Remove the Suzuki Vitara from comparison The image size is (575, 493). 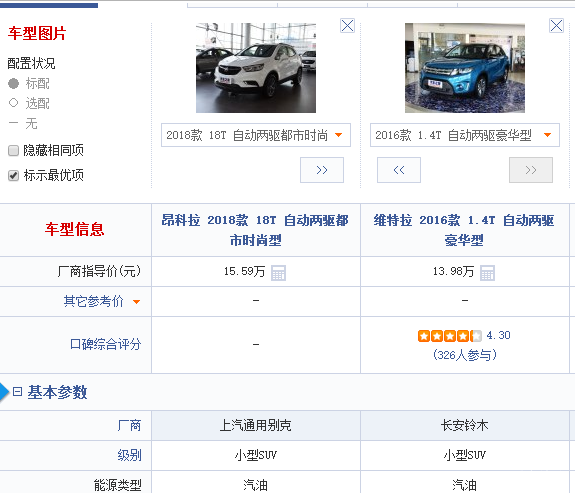[556, 26]
